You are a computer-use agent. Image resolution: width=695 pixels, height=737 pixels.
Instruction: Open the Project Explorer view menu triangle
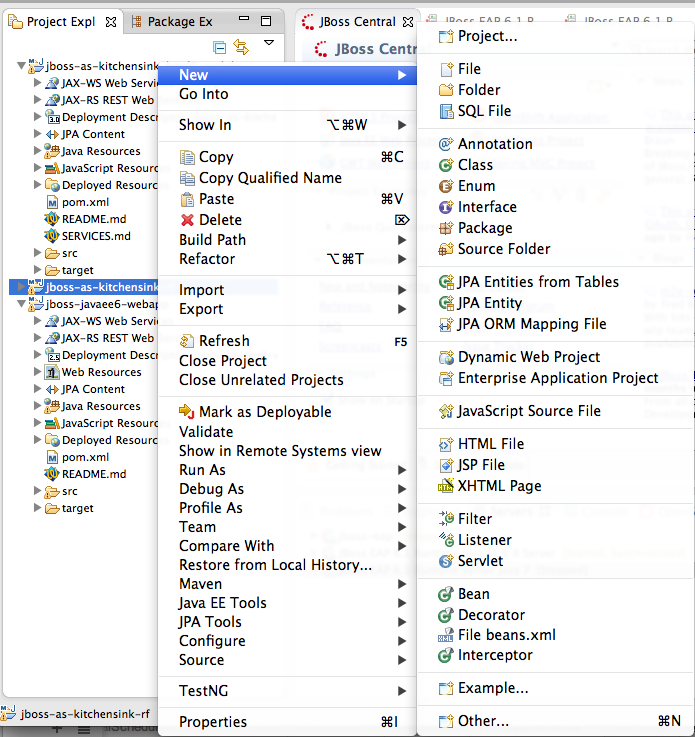click(269, 43)
